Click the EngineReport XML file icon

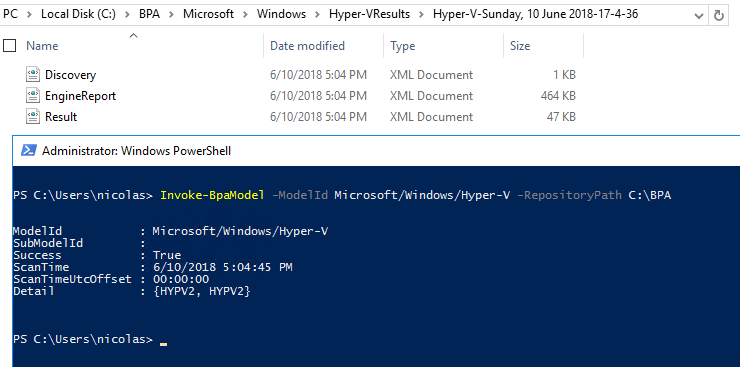point(33,96)
